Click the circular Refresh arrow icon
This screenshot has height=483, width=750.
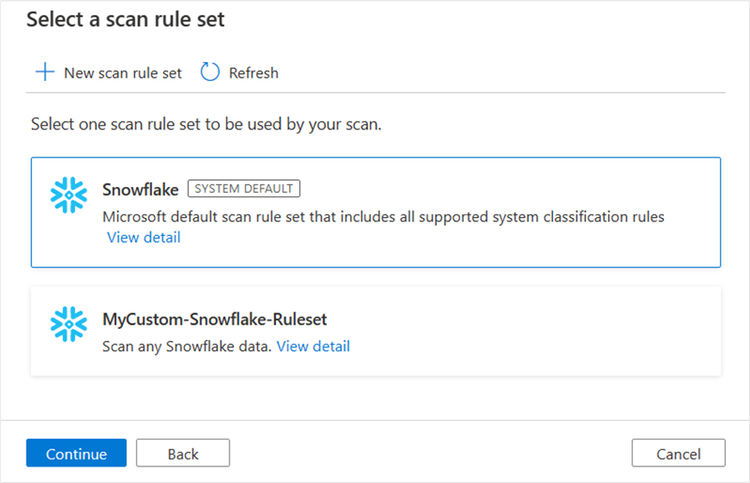pyautogui.click(x=210, y=72)
